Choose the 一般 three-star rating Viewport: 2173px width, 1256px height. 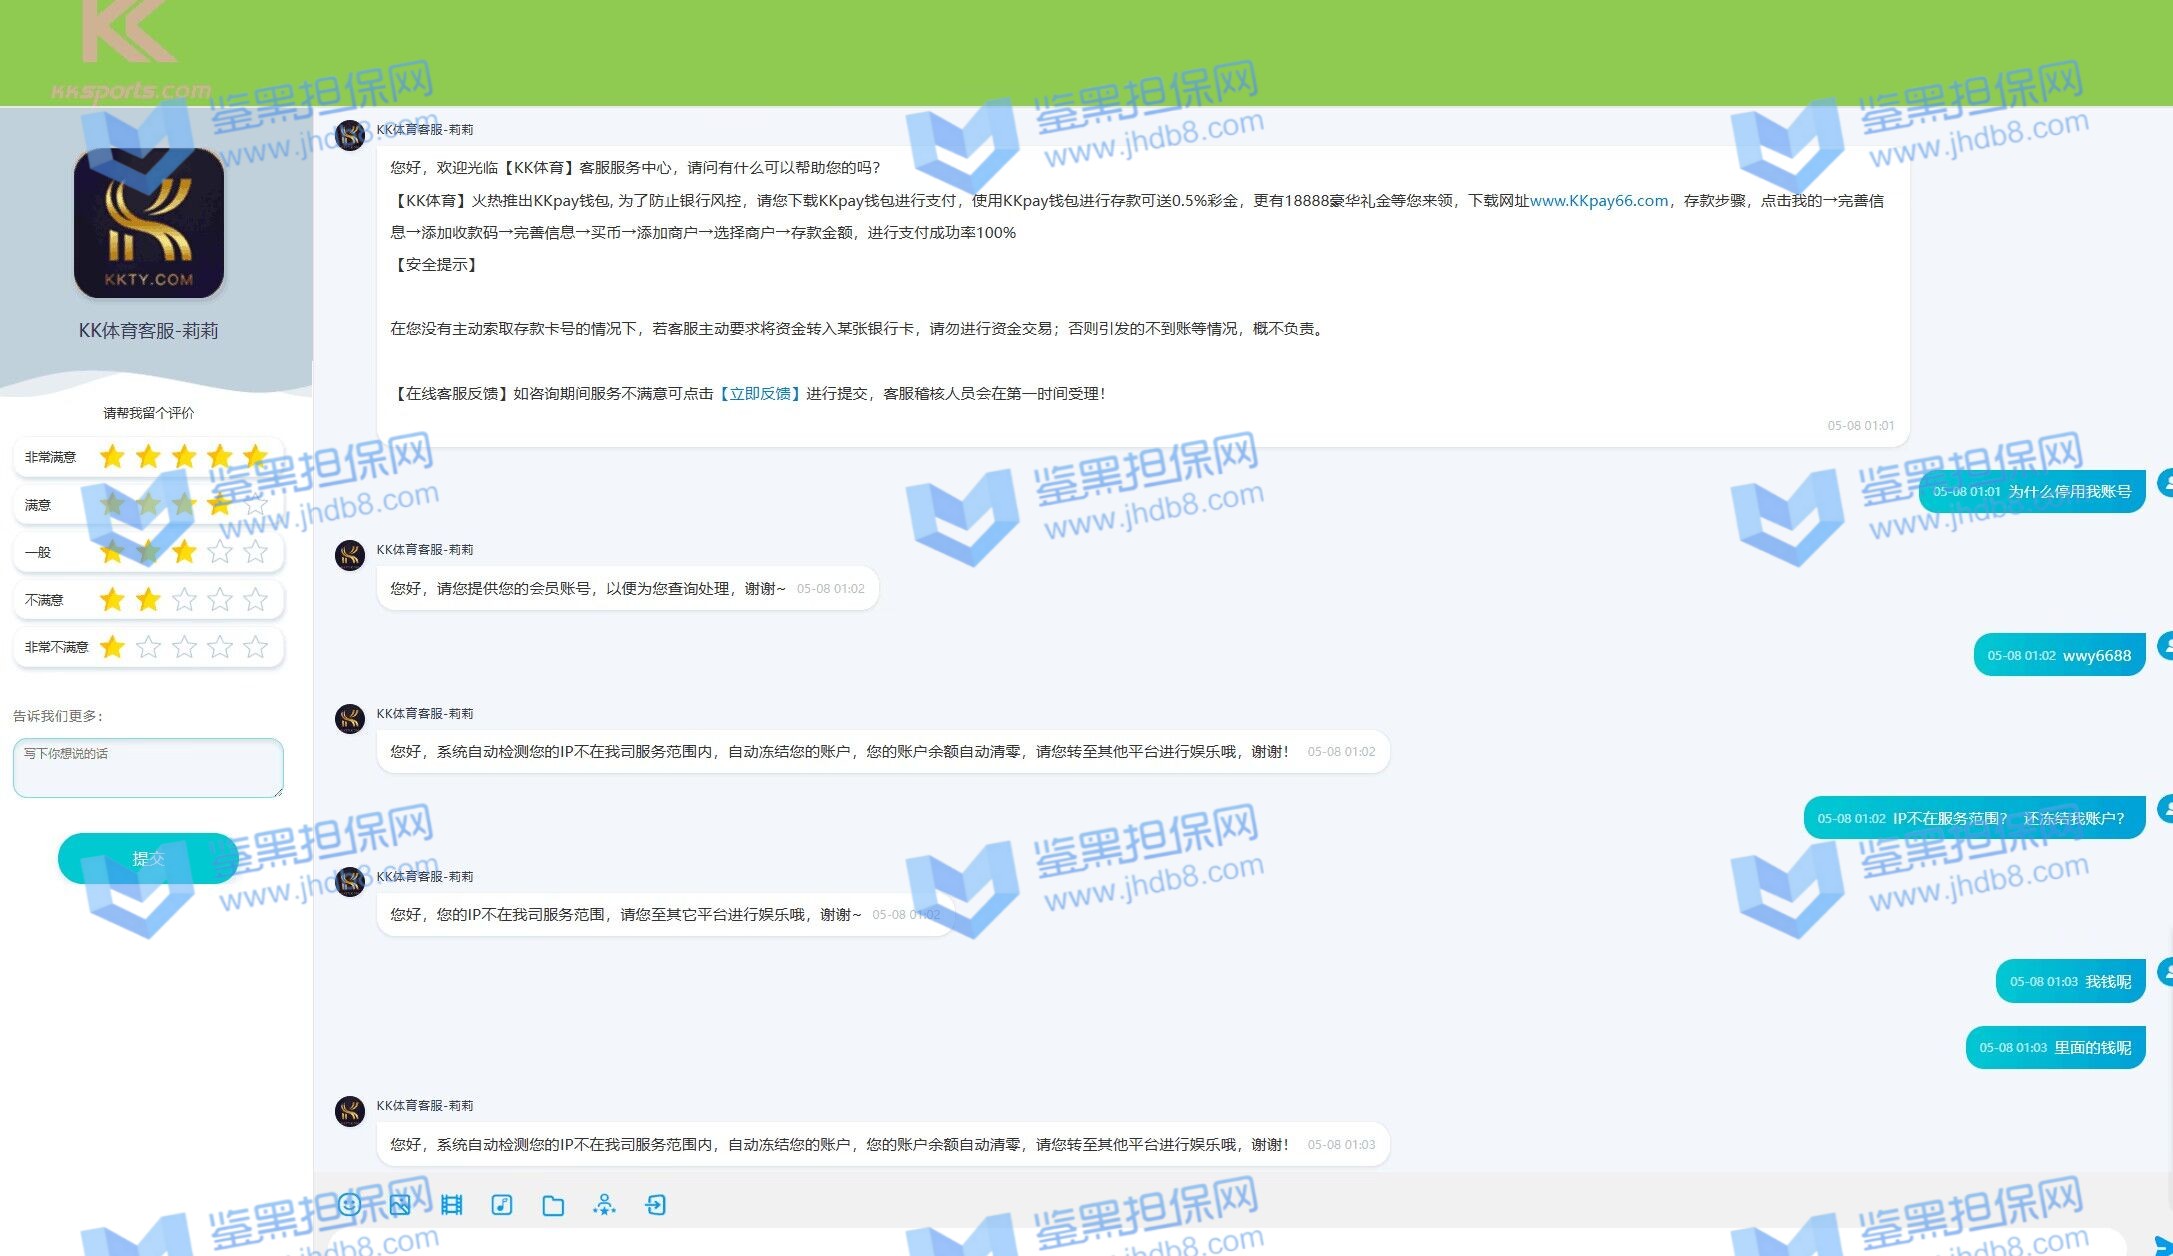149,552
